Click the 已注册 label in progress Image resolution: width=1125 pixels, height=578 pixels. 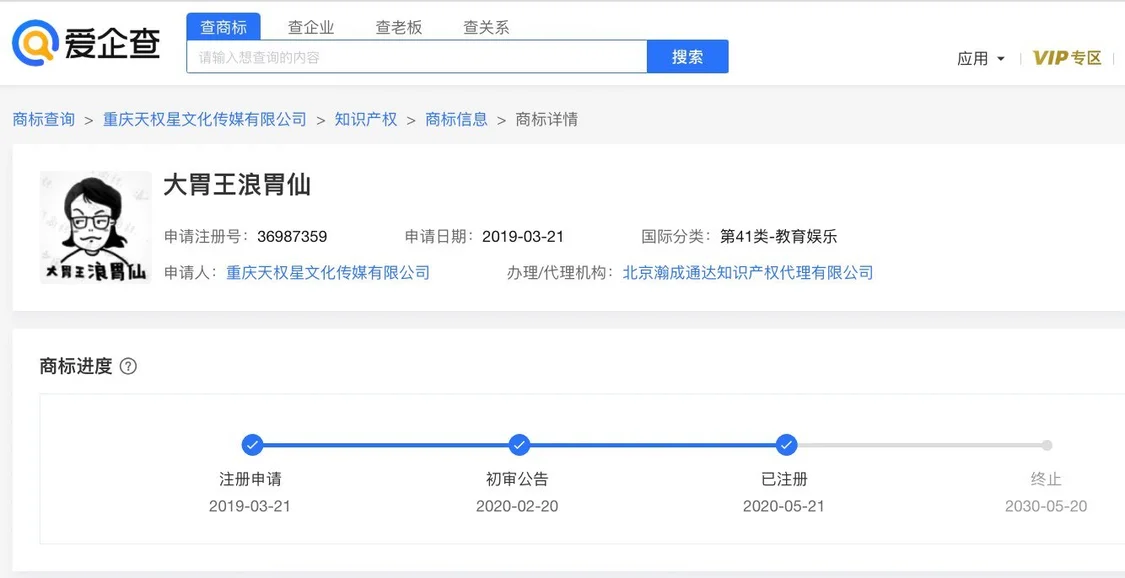[783, 479]
